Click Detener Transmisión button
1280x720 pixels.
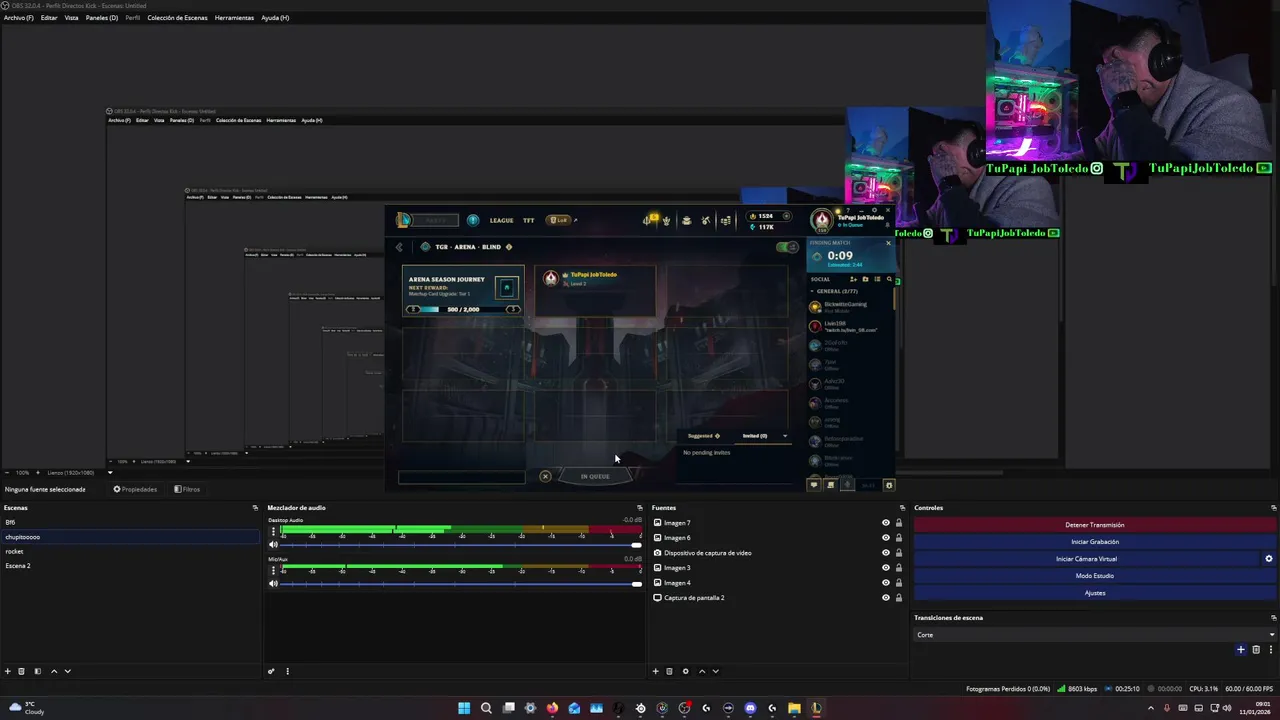(1095, 525)
